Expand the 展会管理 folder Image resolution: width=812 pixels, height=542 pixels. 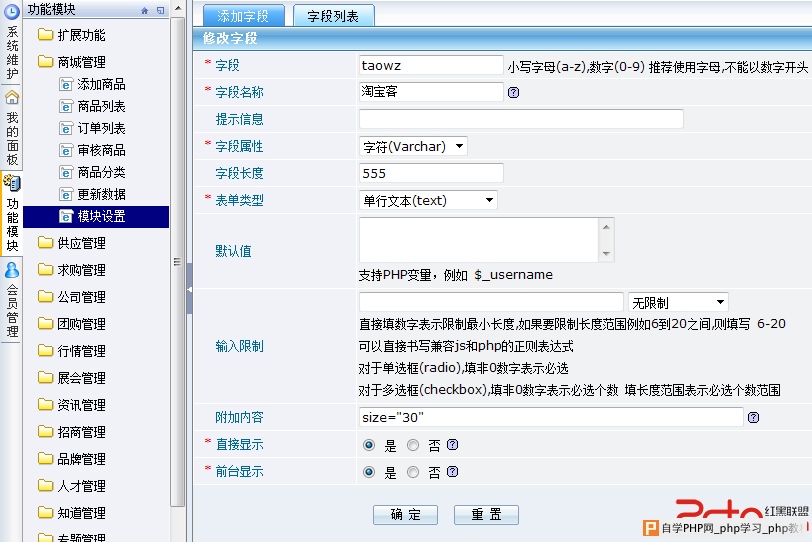[71, 378]
